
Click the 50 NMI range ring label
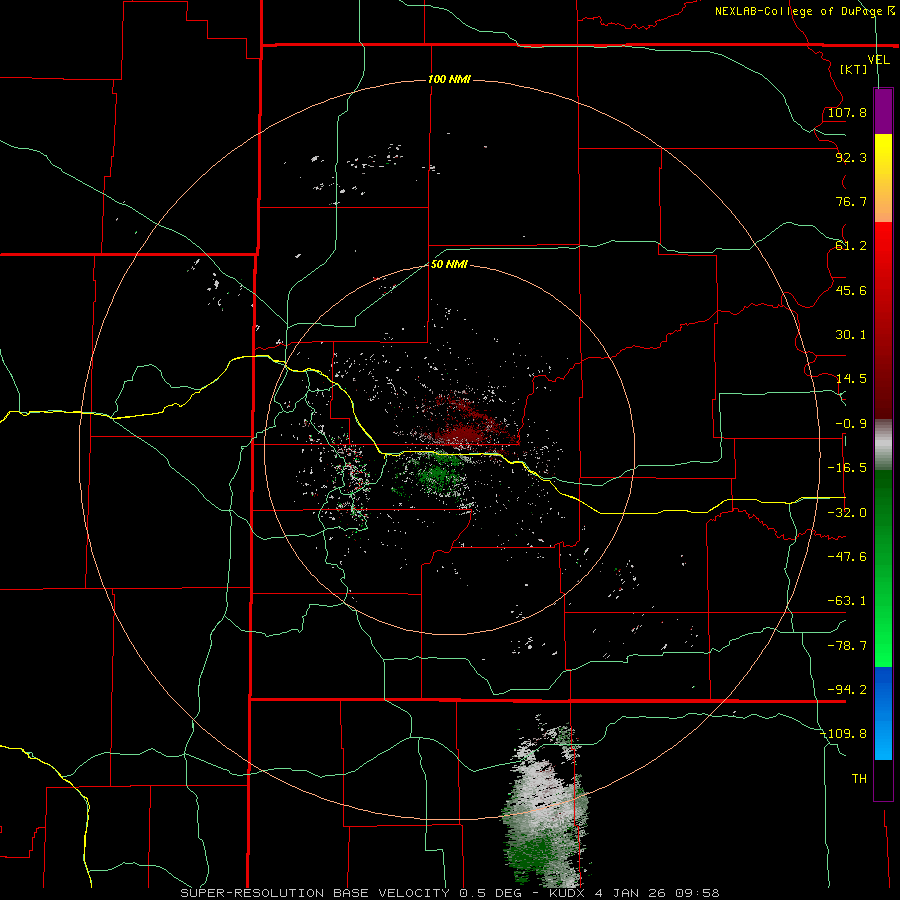(x=449, y=264)
